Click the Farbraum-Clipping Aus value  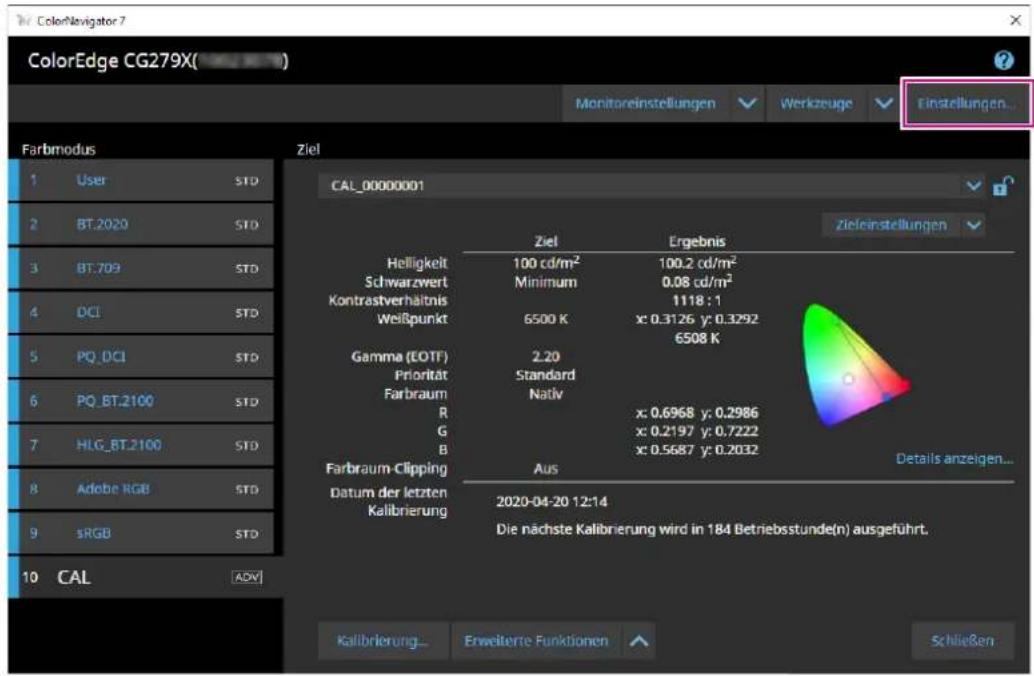(545, 469)
